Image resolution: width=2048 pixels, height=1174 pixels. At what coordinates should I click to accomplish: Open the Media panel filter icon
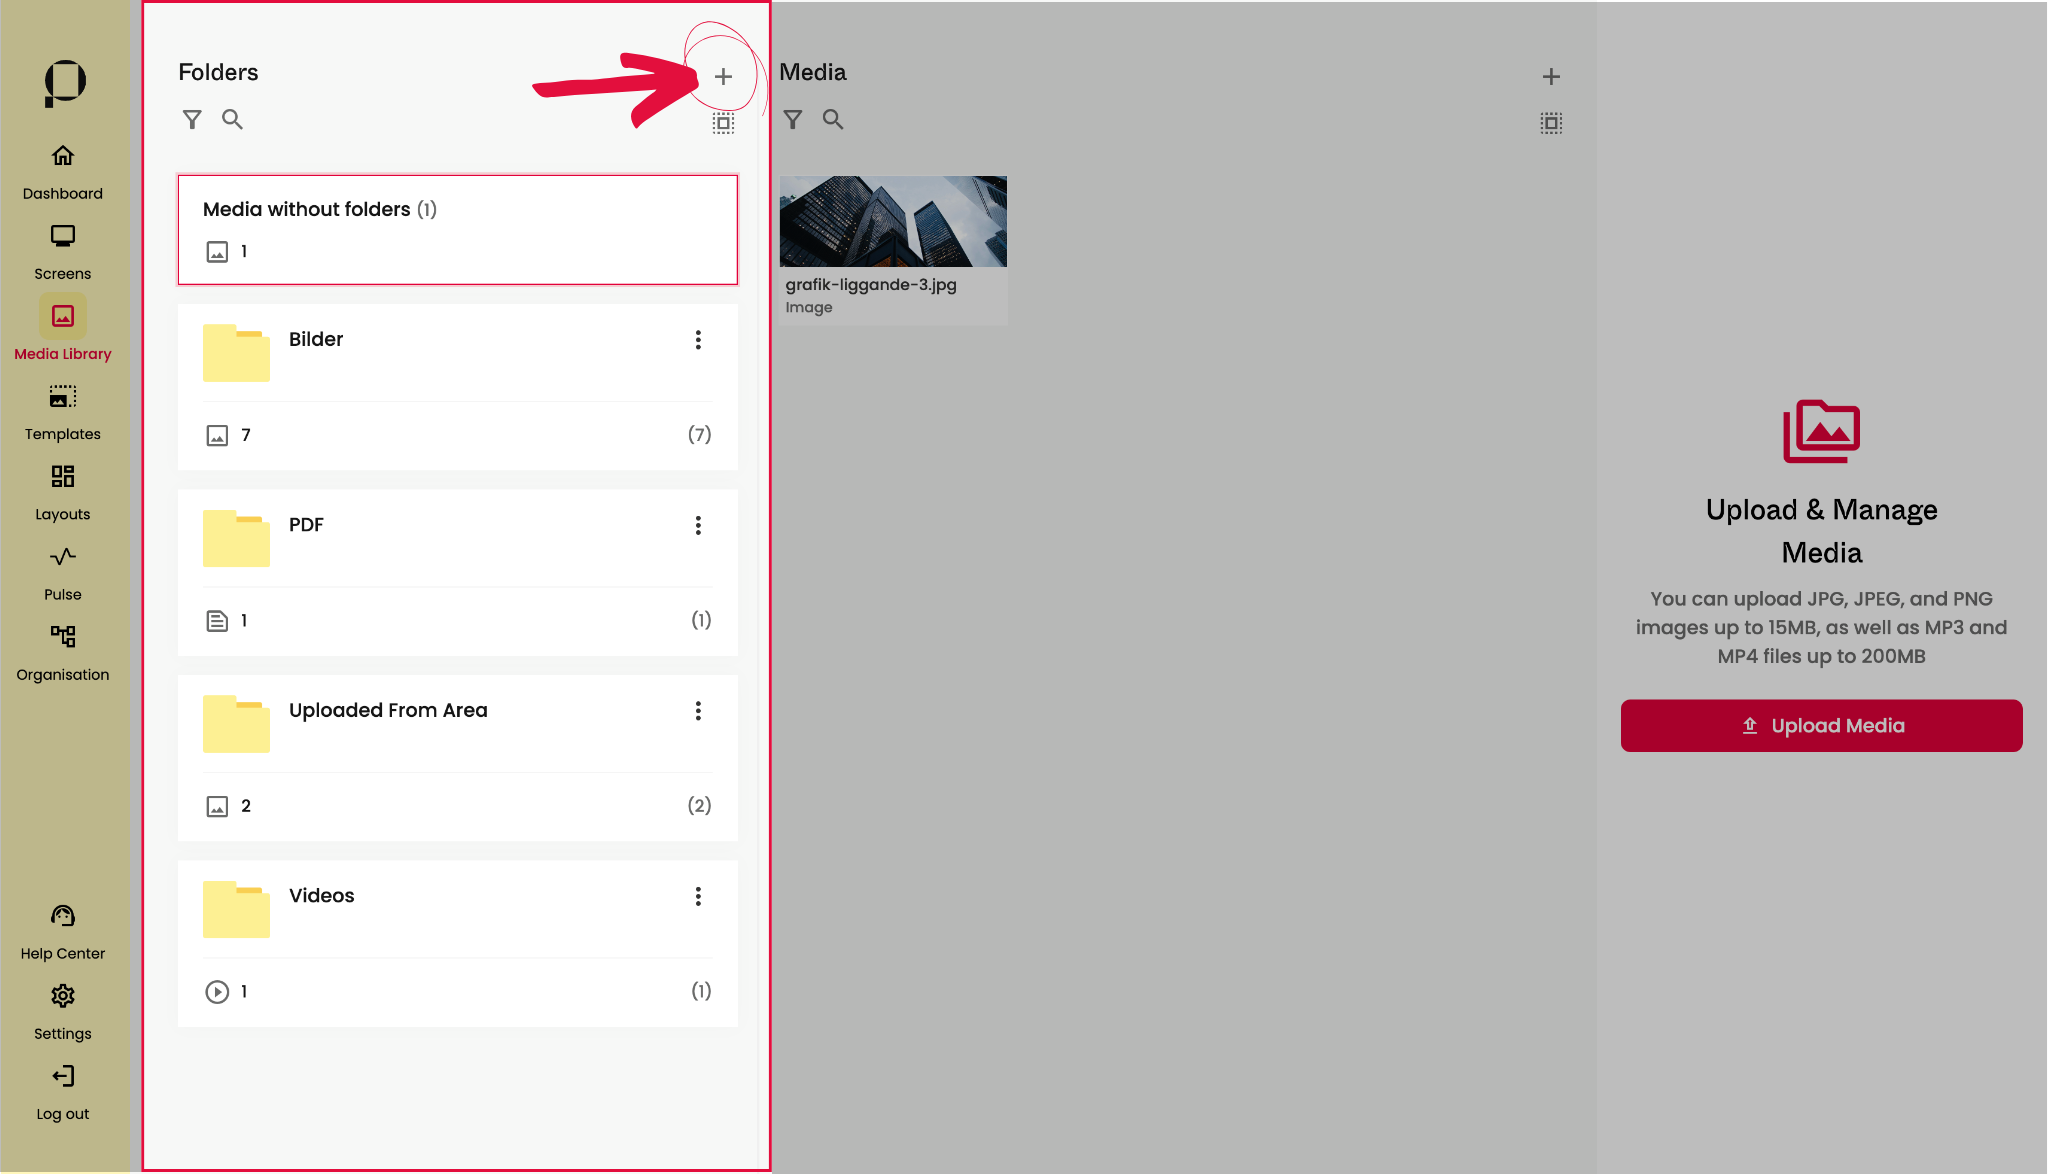pyautogui.click(x=793, y=120)
